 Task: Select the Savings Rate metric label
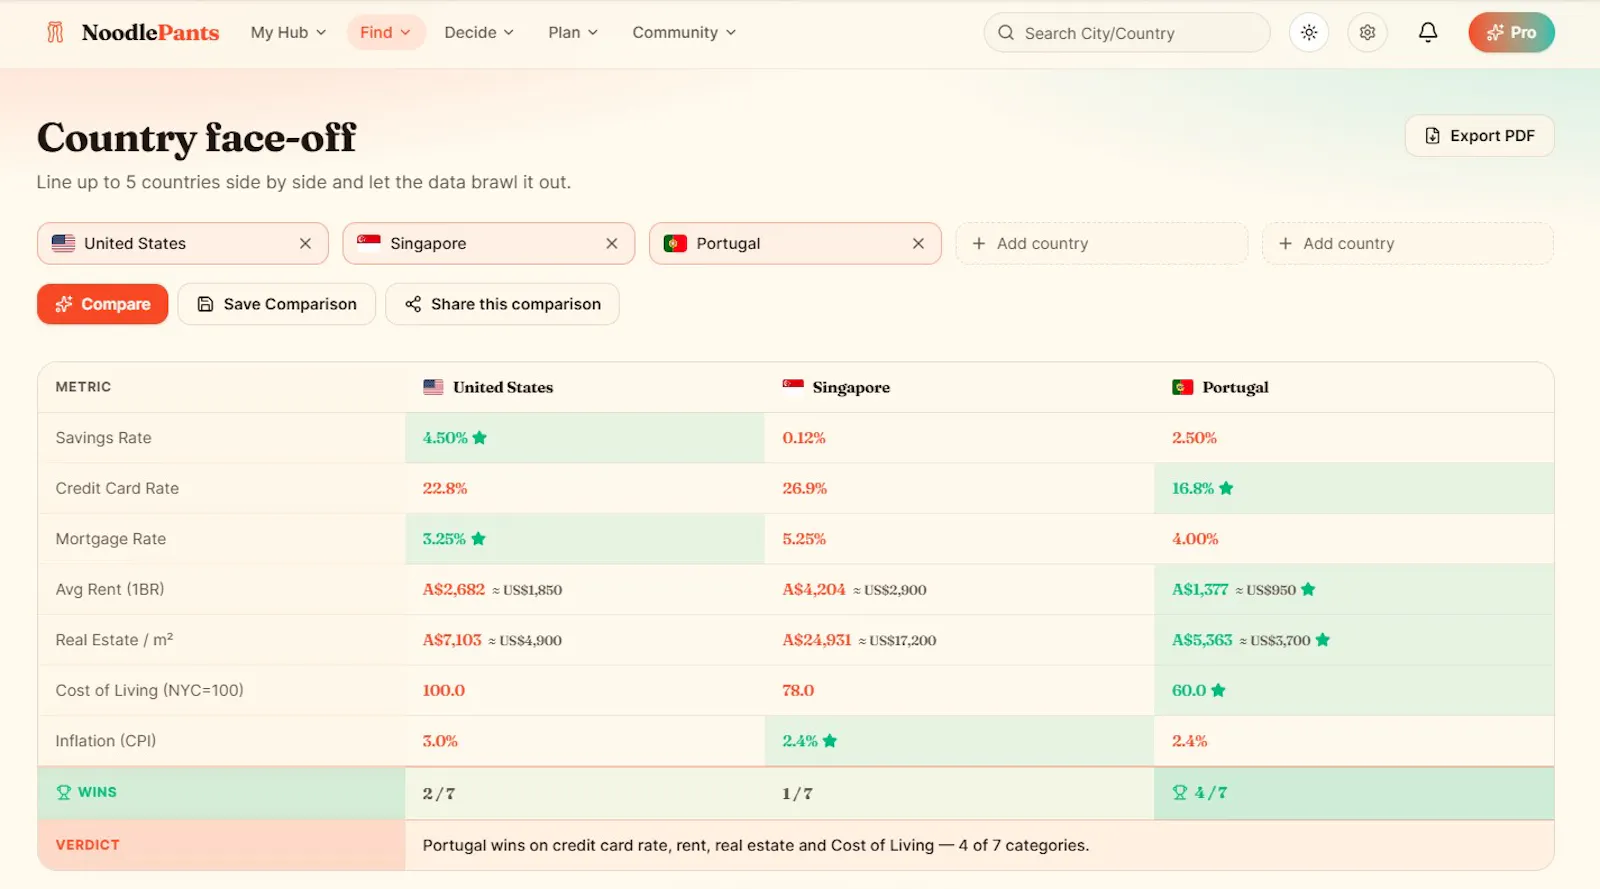104,438
